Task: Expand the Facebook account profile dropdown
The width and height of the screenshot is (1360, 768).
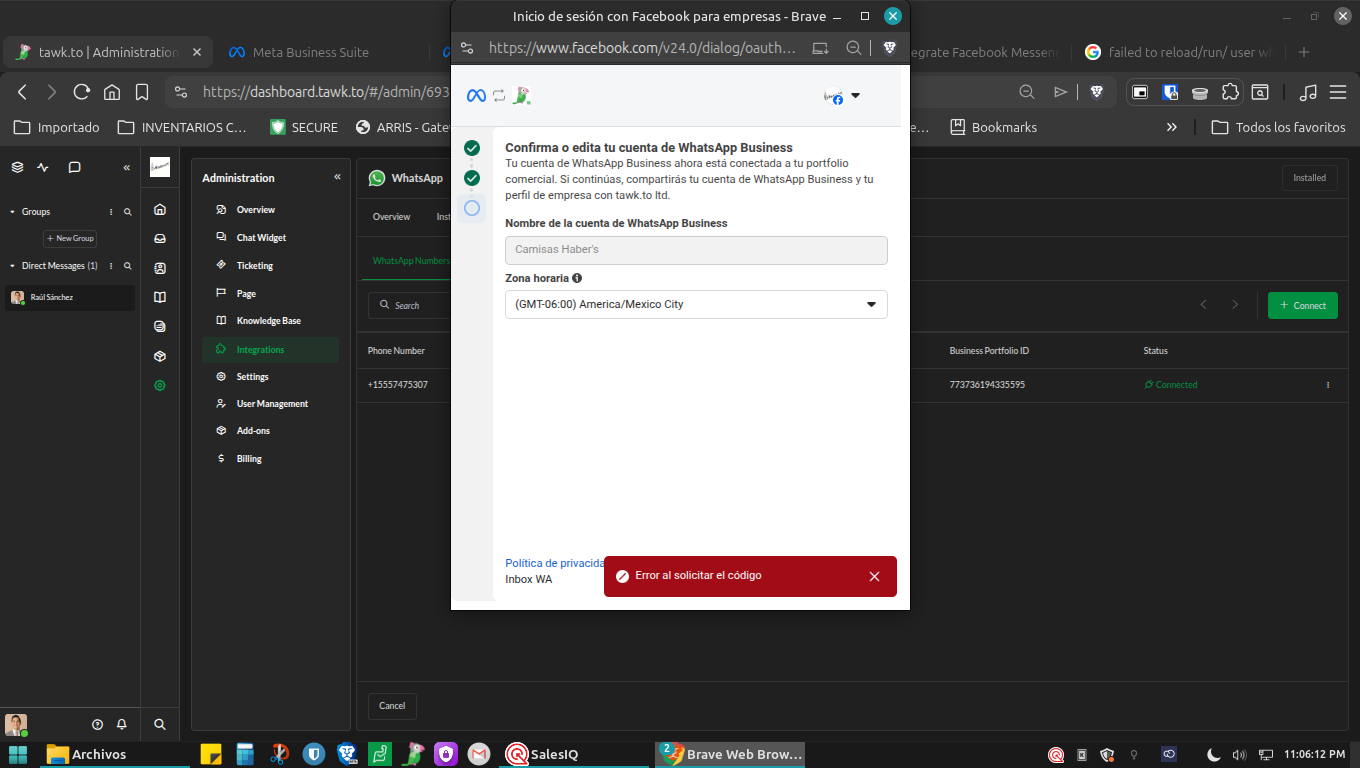Action: 842,96
